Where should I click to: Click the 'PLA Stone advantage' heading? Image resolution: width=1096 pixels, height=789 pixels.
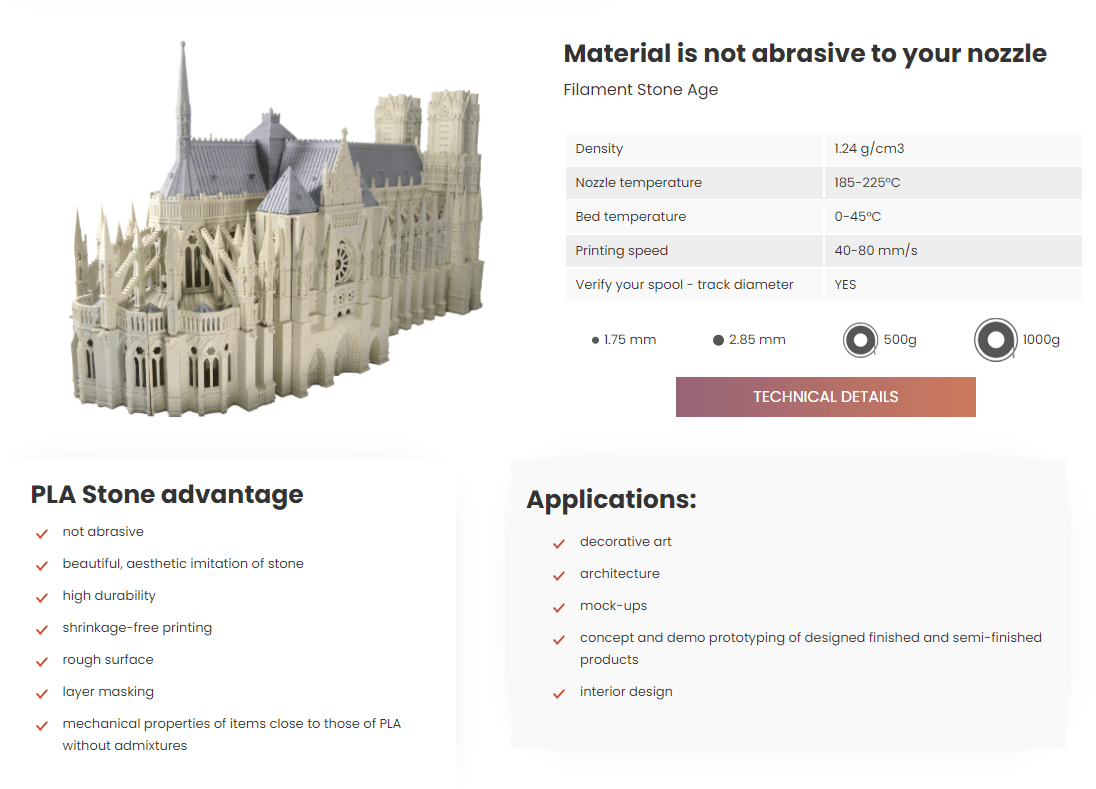click(x=167, y=494)
